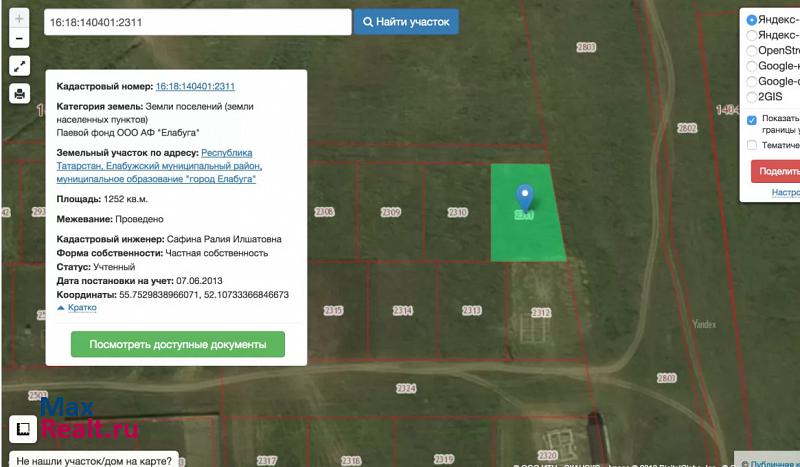Choose the first Google map layer
This screenshot has height=467, width=800.
[x=752, y=66]
